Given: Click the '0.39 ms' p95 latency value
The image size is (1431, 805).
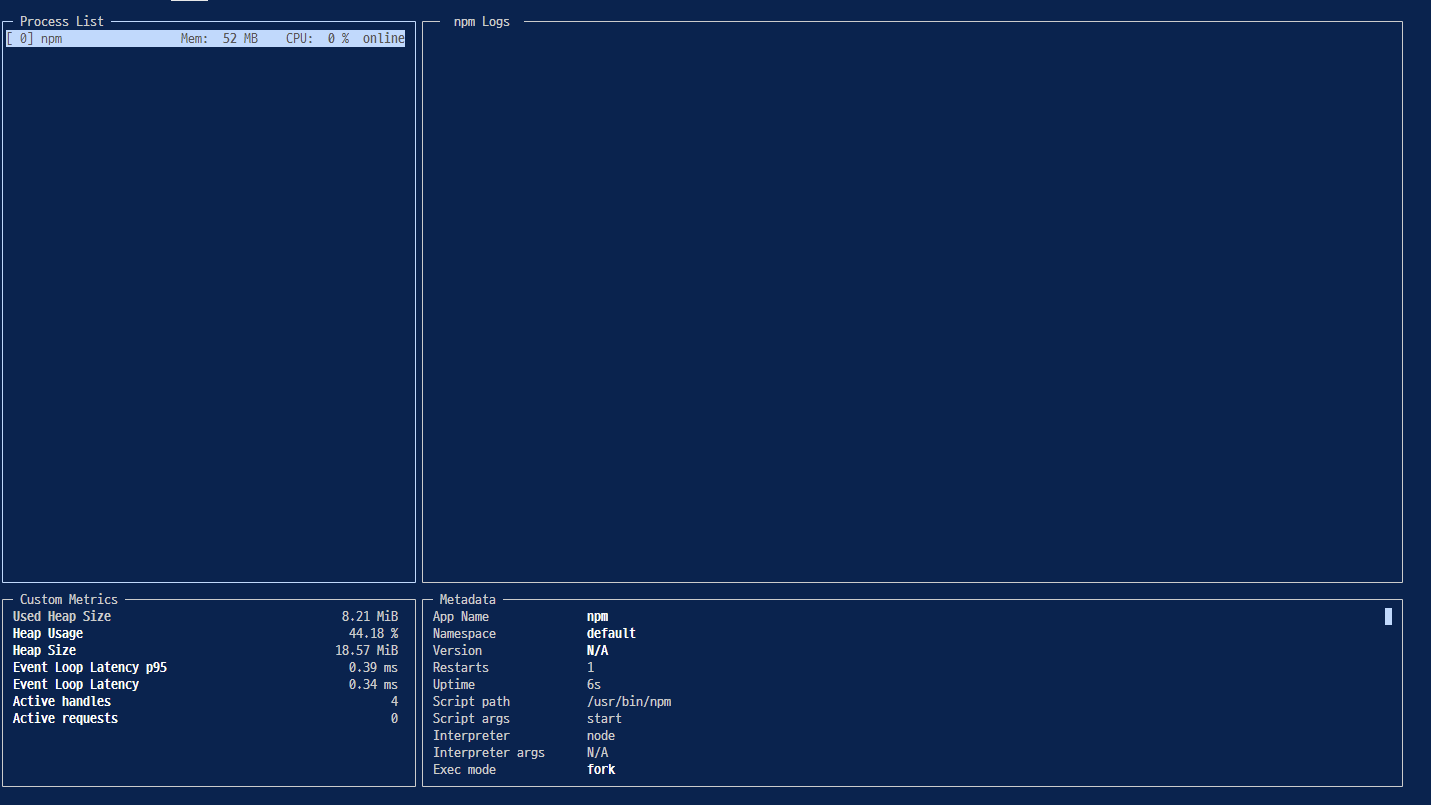Looking at the screenshot, I should click(374, 667).
